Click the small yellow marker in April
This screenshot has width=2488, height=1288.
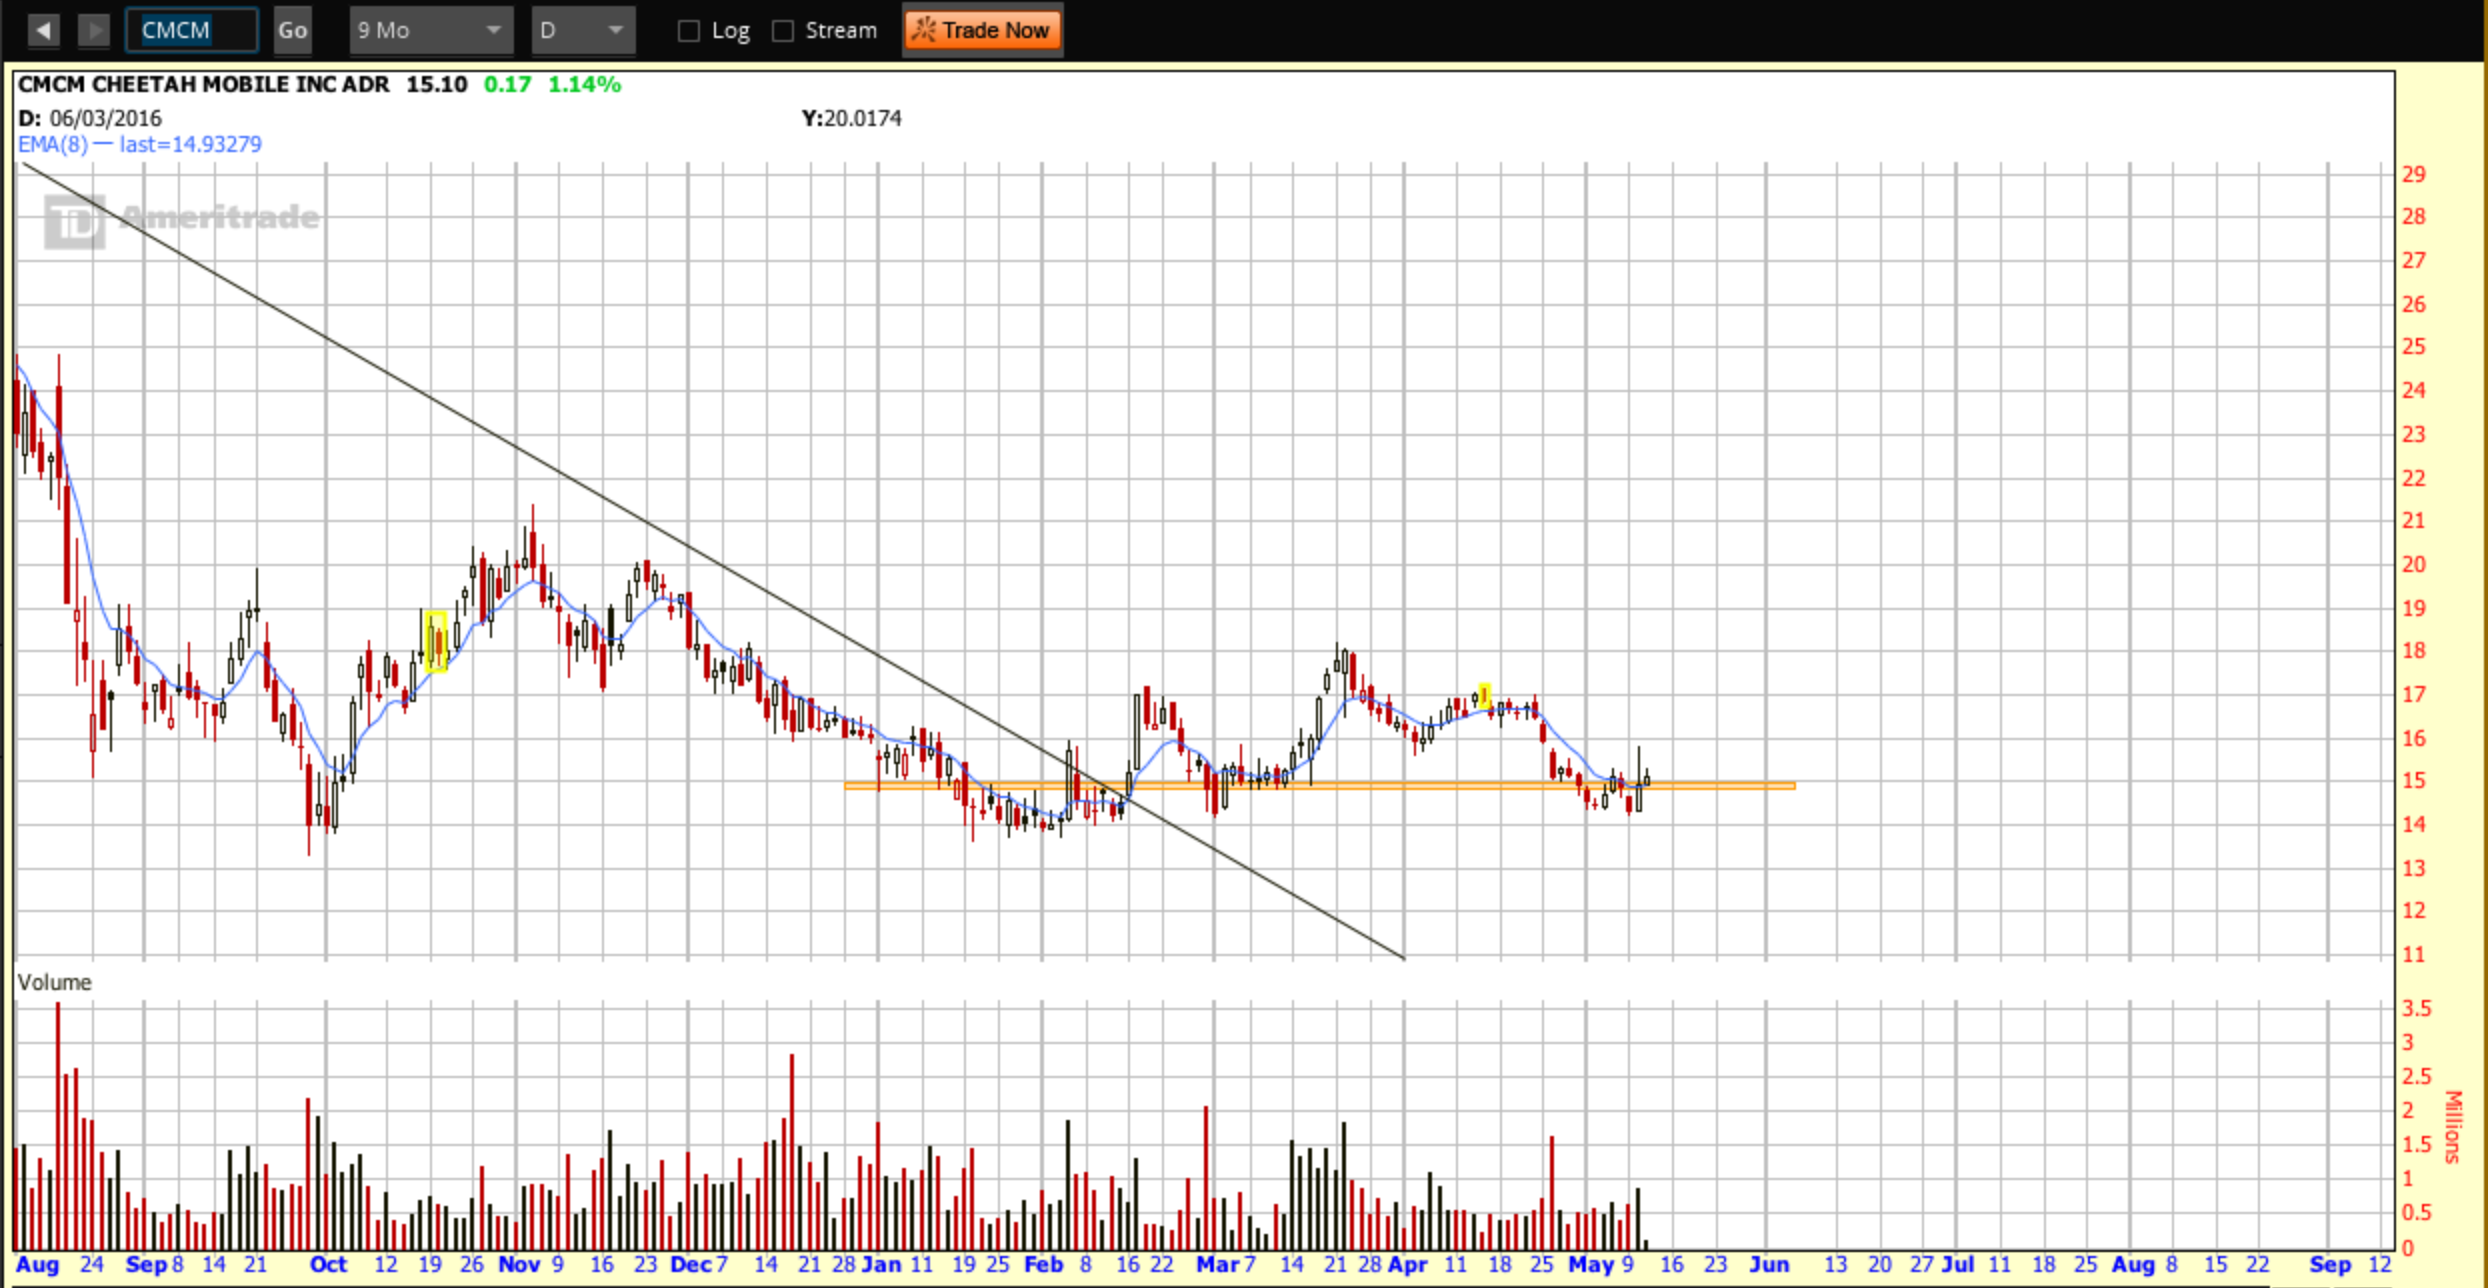point(1485,695)
